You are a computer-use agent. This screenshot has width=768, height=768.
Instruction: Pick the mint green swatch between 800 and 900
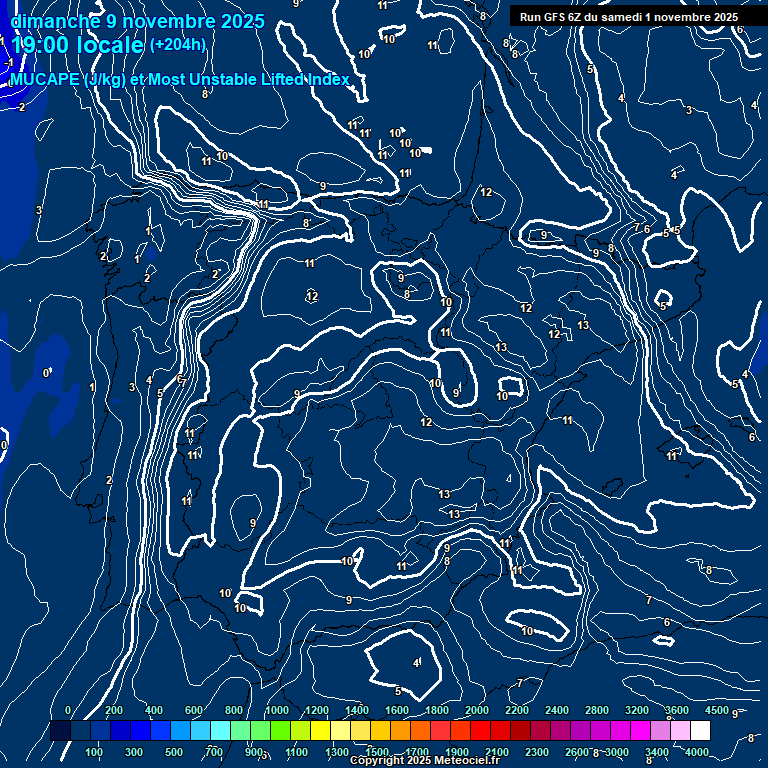coord(241,730)
